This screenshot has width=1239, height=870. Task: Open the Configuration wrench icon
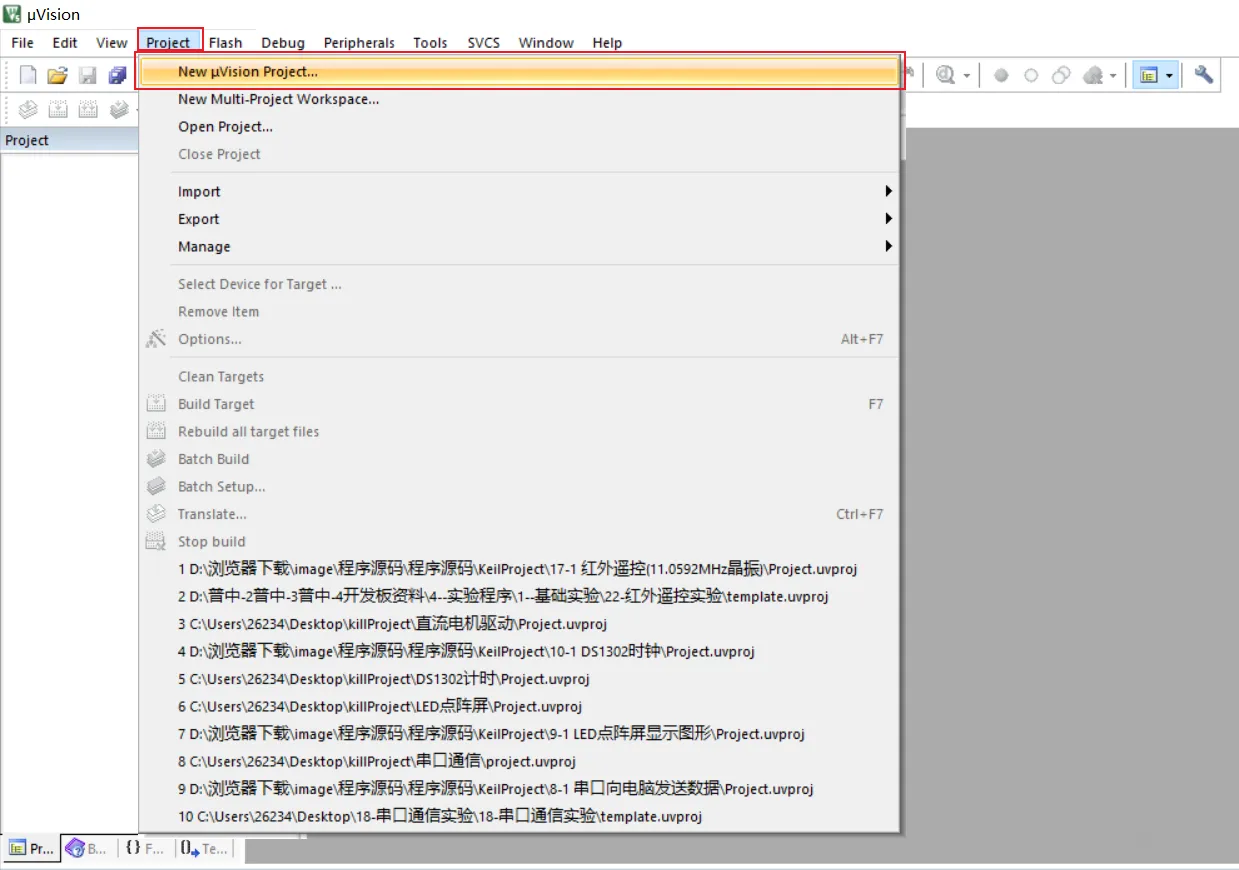coord(1204,75)
